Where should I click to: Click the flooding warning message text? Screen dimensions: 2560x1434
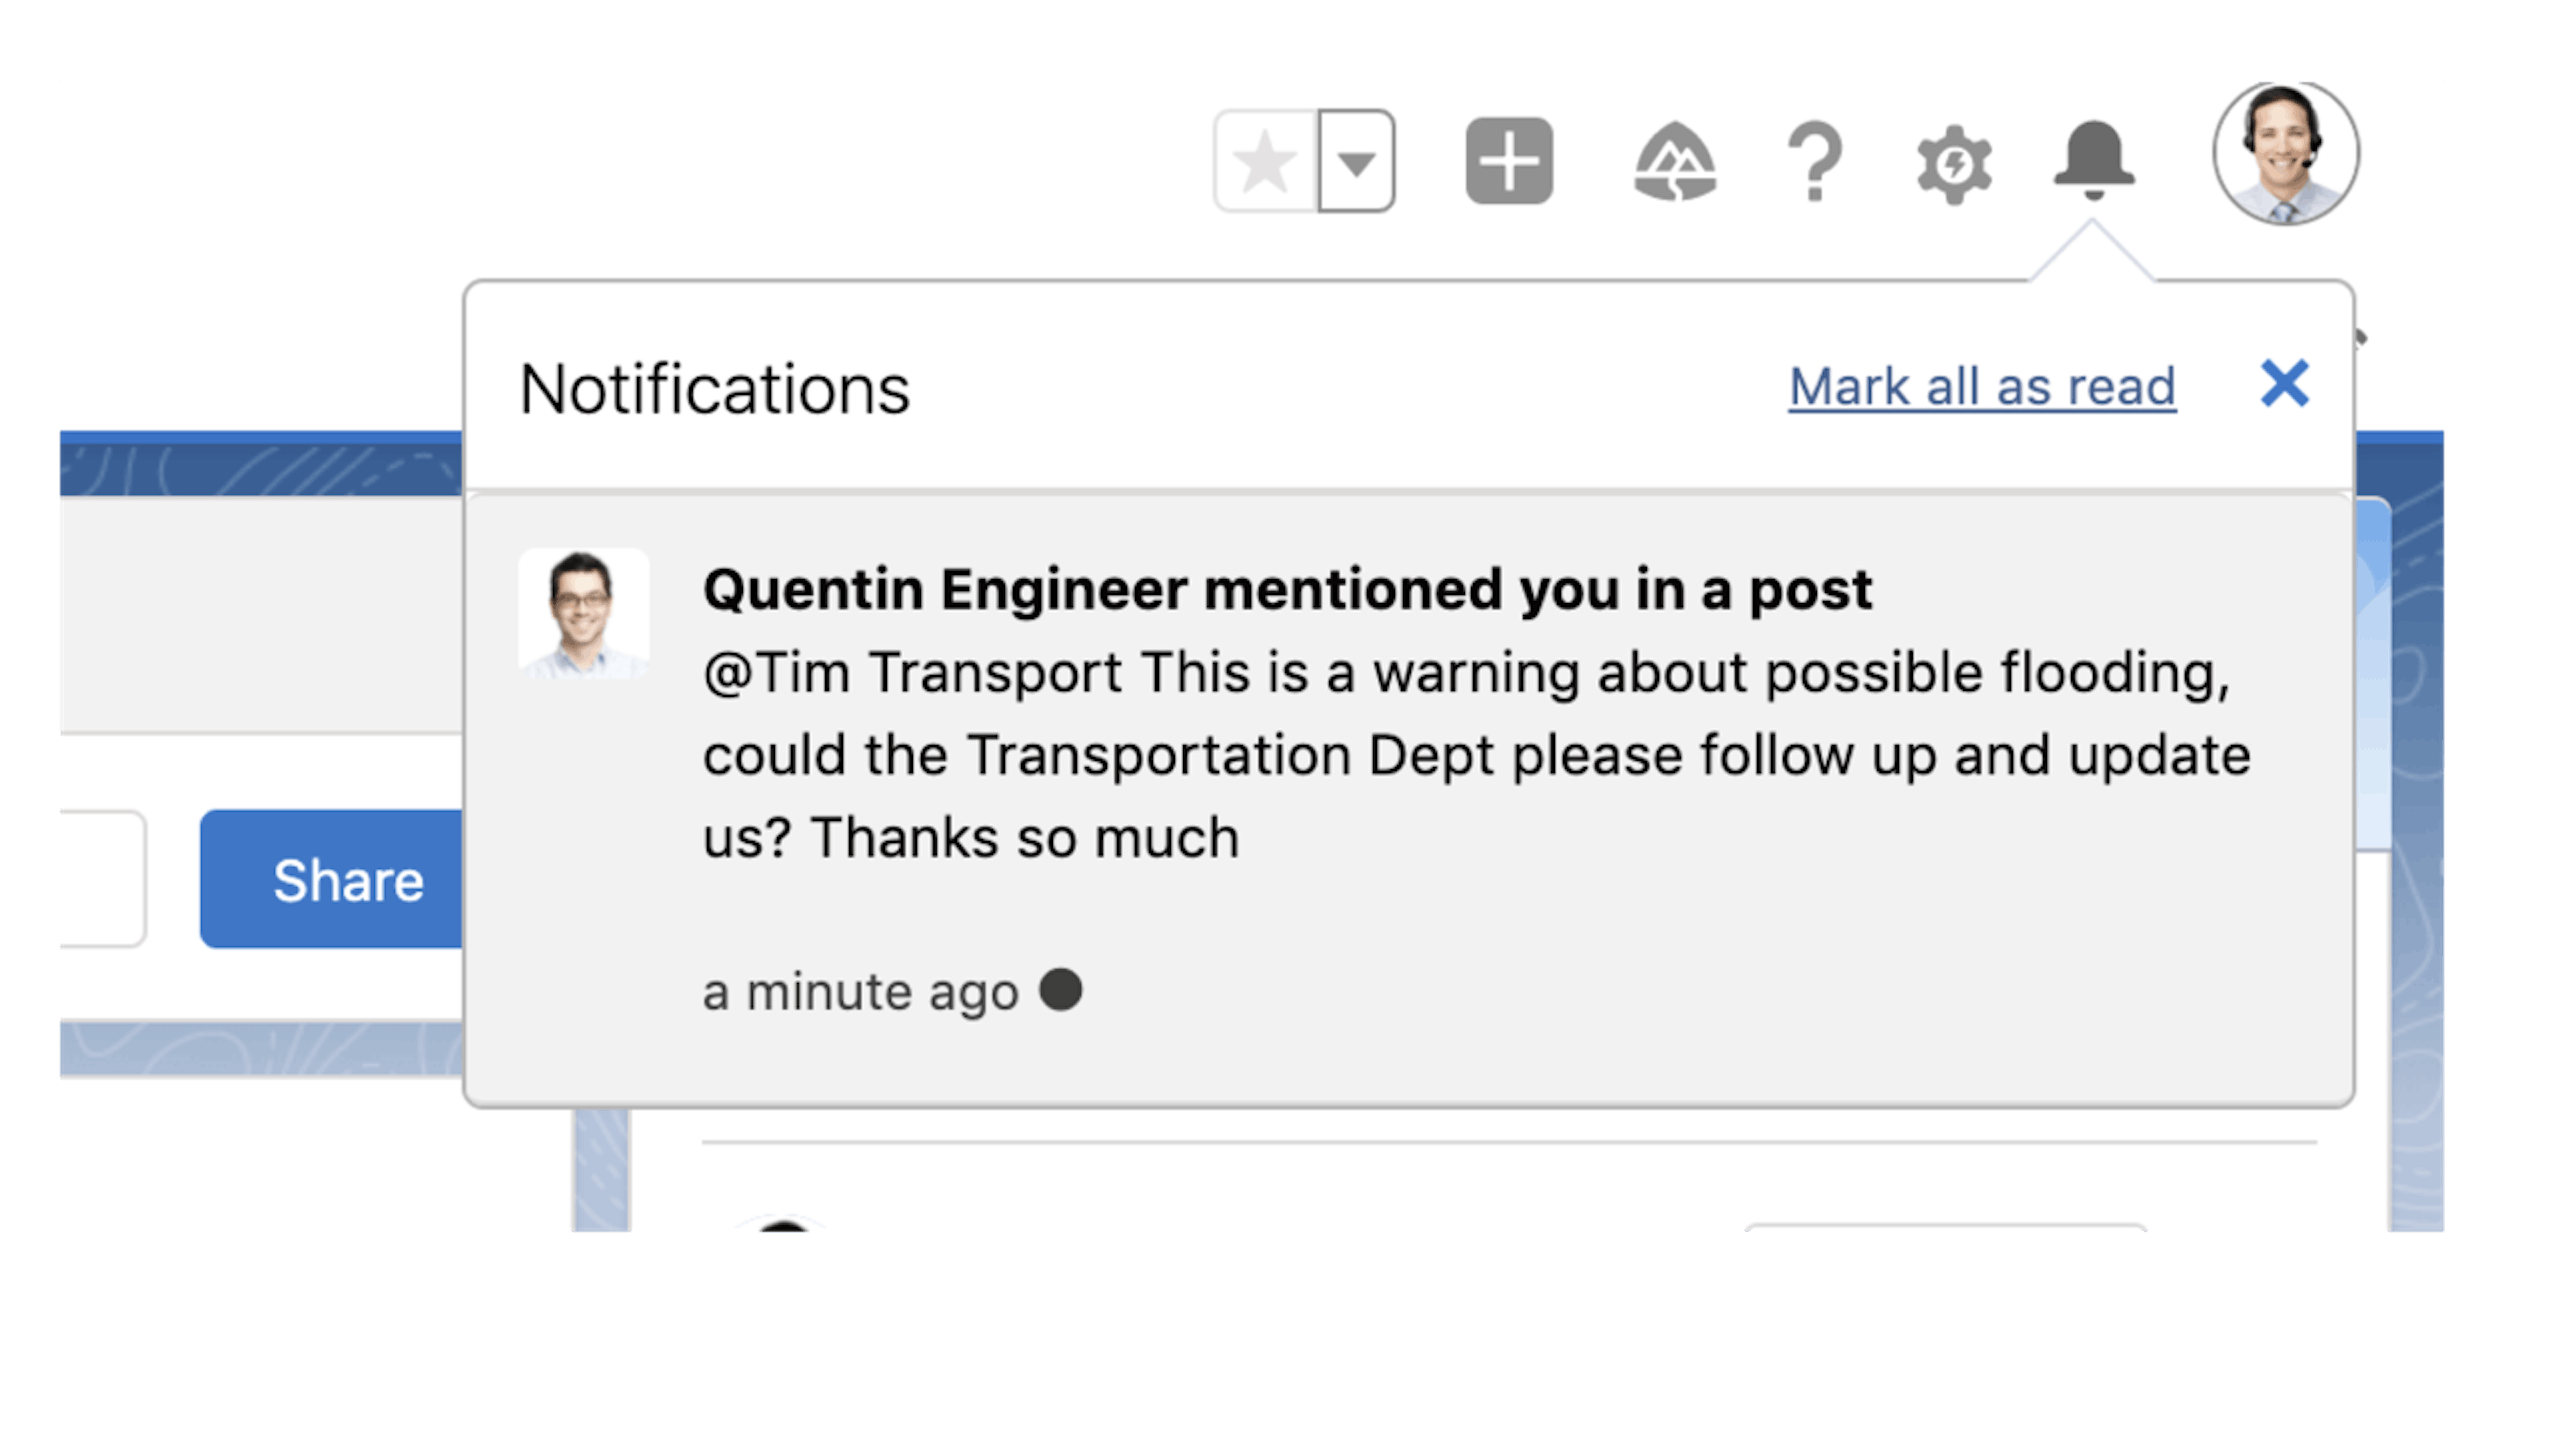(x=1476, y=754)
